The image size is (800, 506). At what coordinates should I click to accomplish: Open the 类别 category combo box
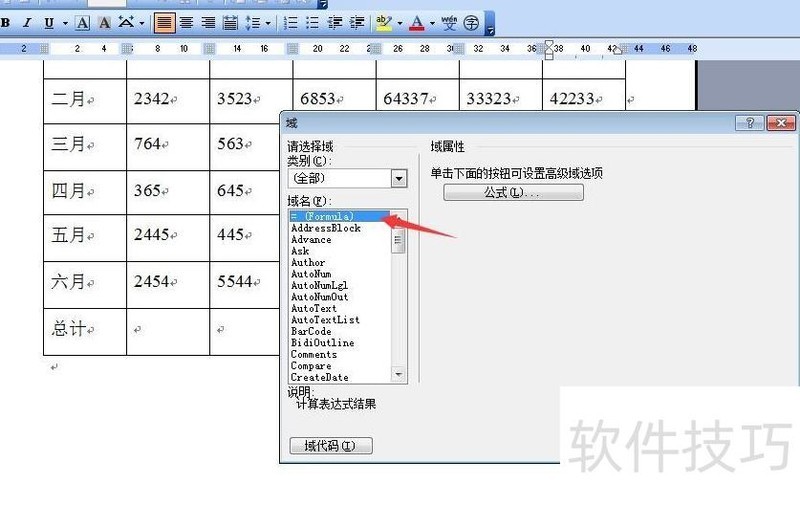click(347, 179)
